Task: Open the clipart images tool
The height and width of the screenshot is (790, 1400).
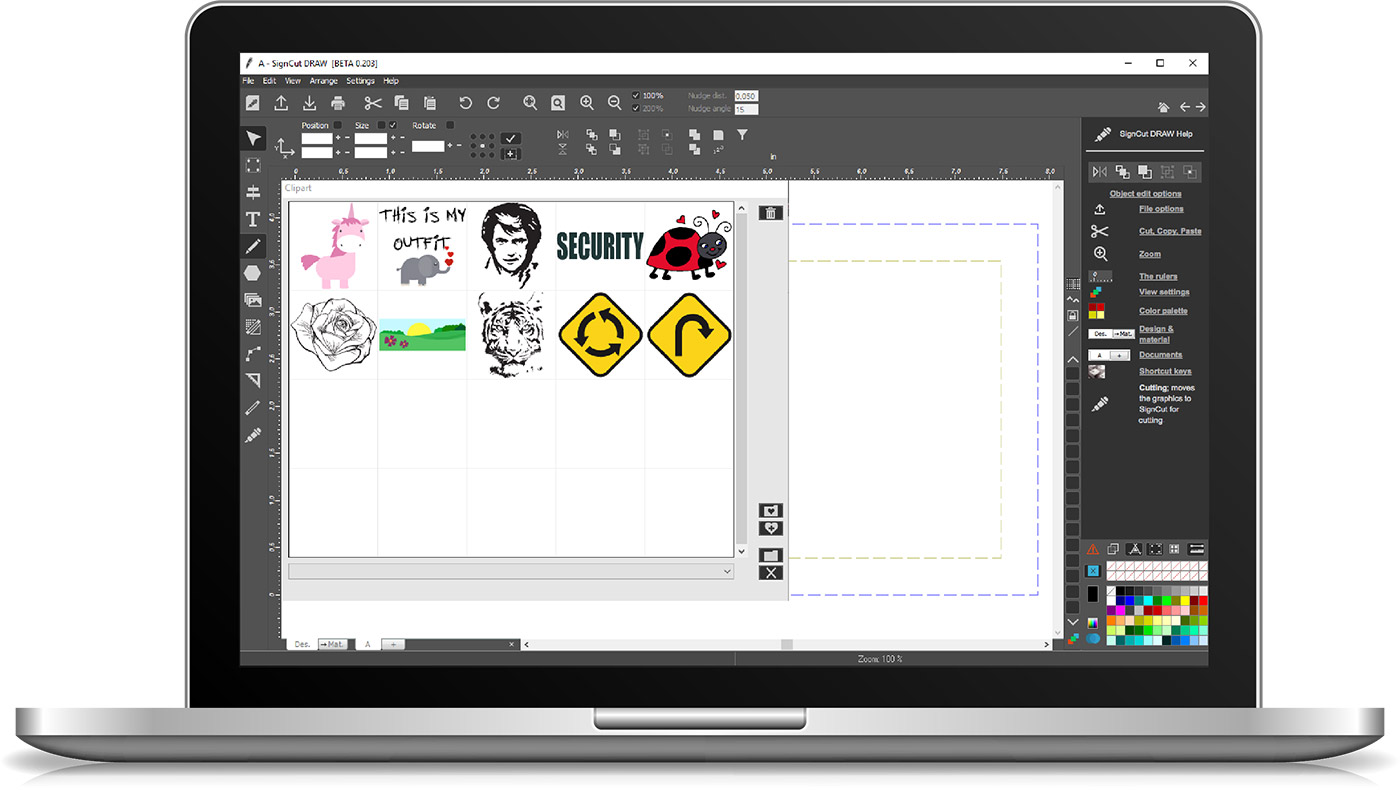Action: point(253,300)
